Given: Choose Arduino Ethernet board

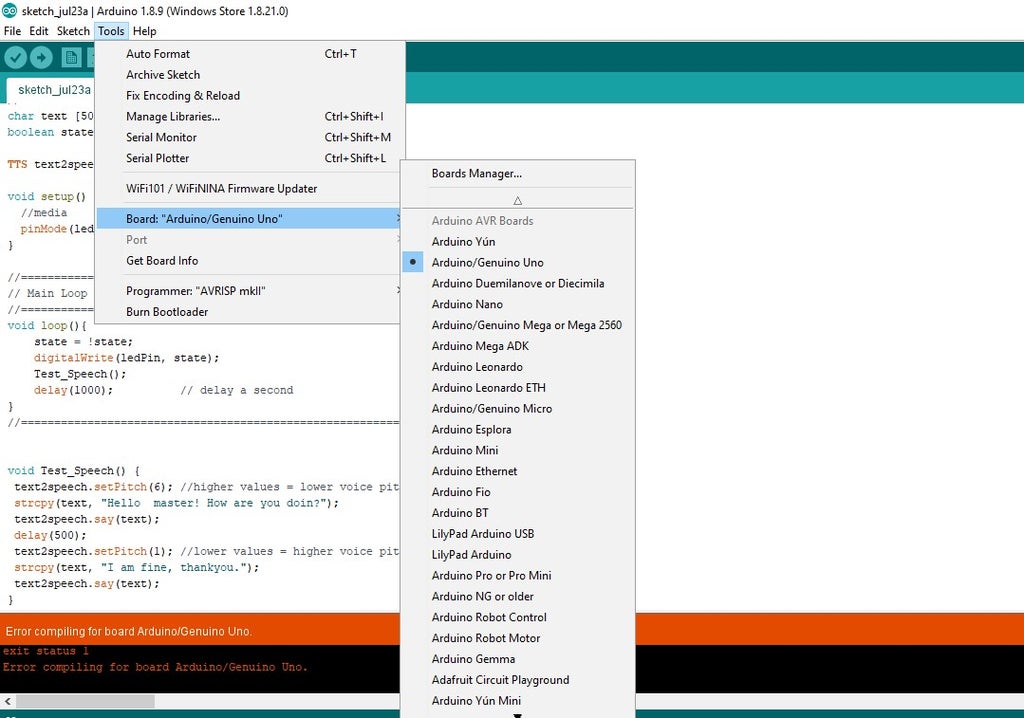Looking at the screenshot, I should point(518,471).
